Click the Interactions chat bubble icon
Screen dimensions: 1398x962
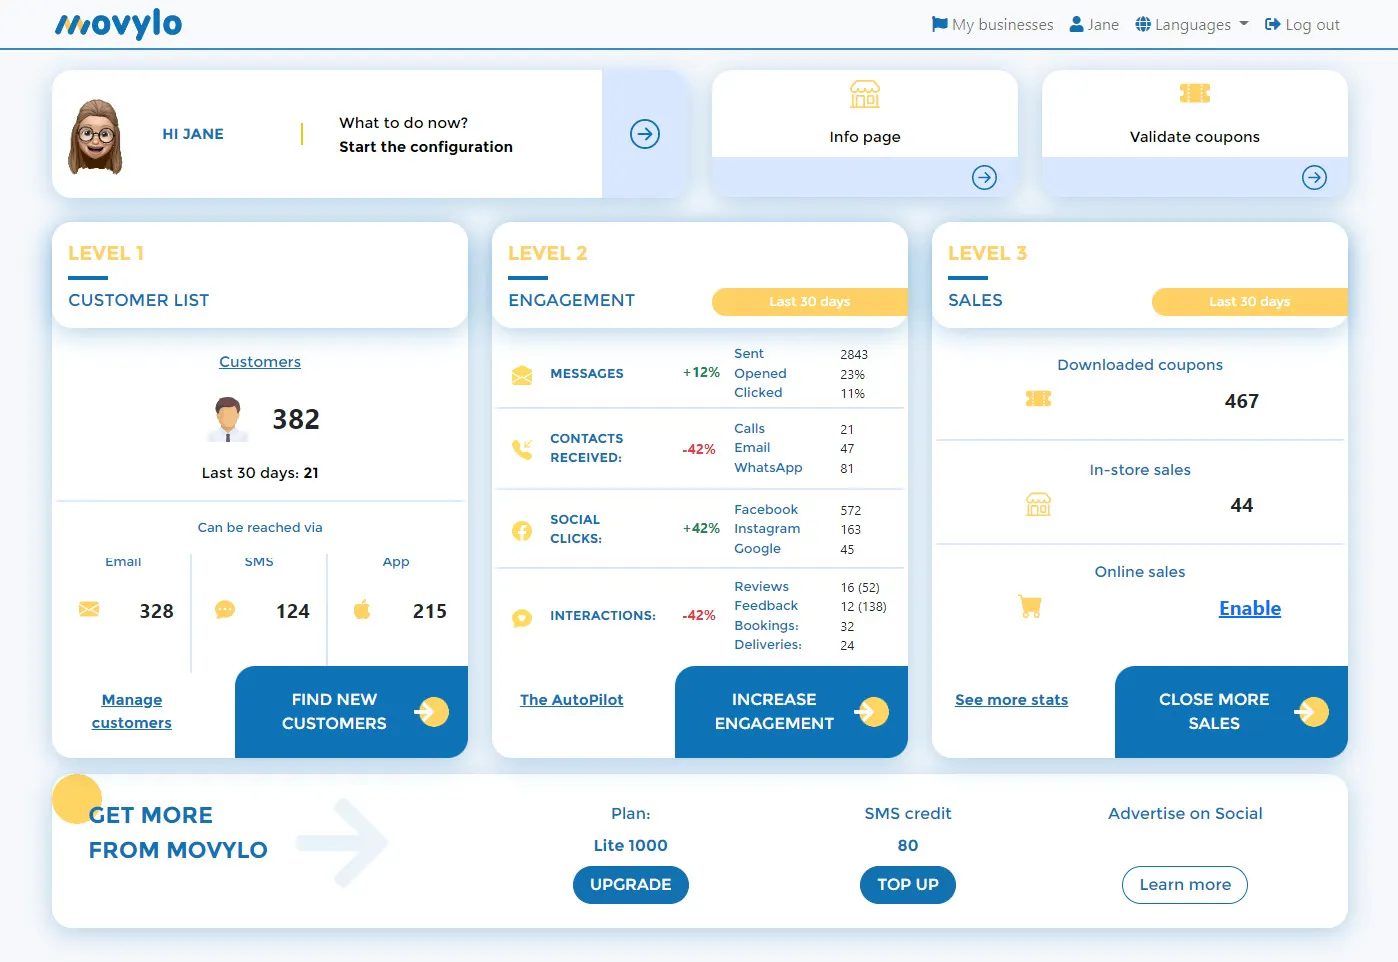pos(522,618)
